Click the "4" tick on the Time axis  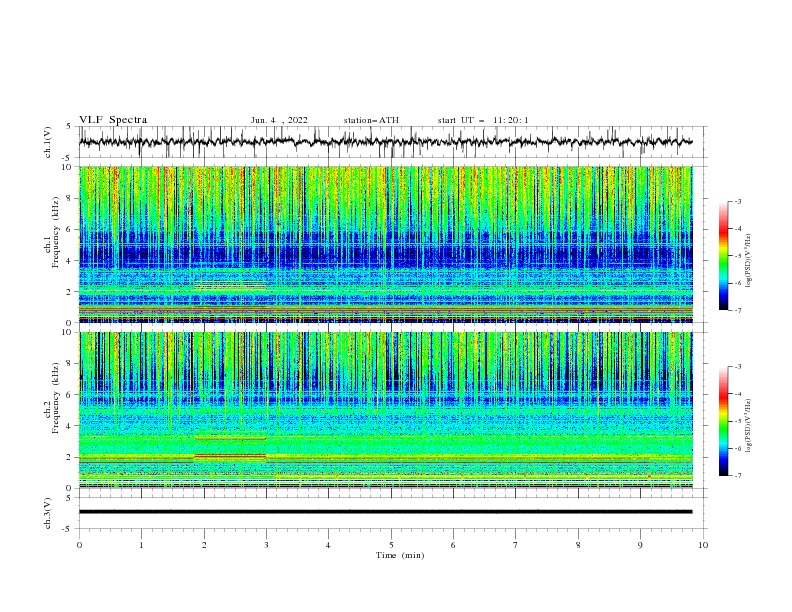[328, 545]
